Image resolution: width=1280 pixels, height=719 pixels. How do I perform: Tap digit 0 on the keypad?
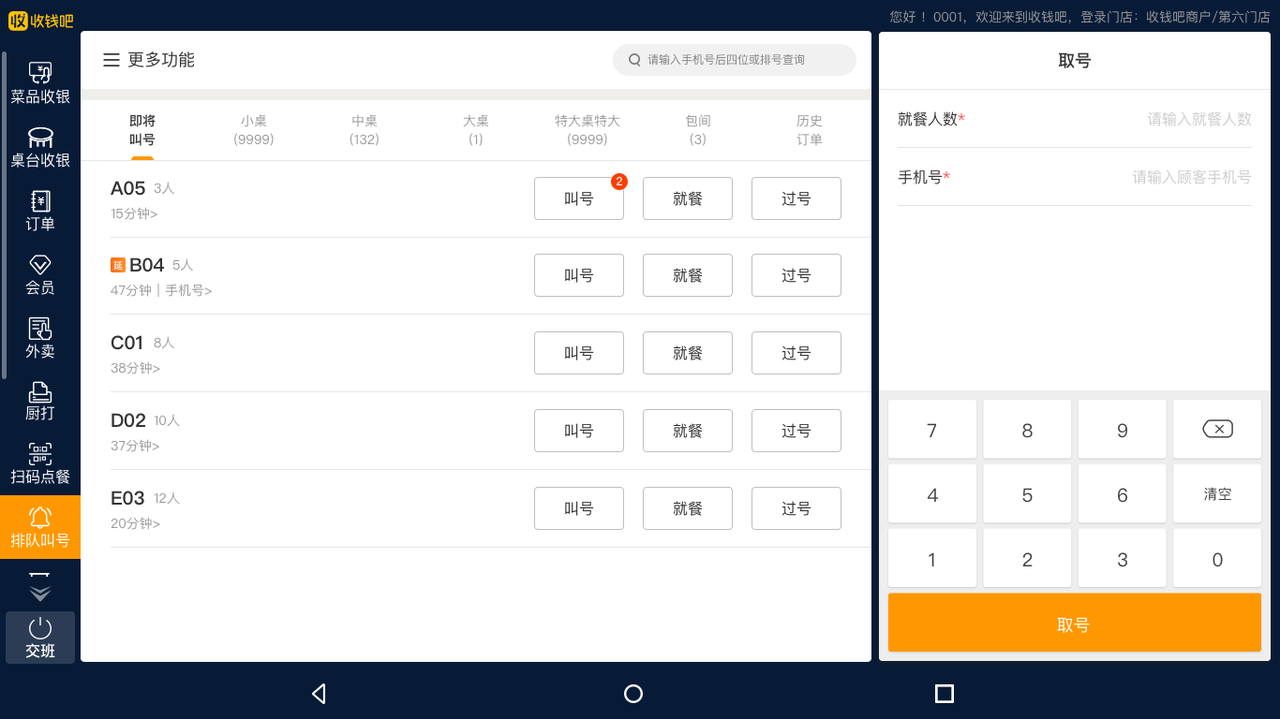[1217, 558]
